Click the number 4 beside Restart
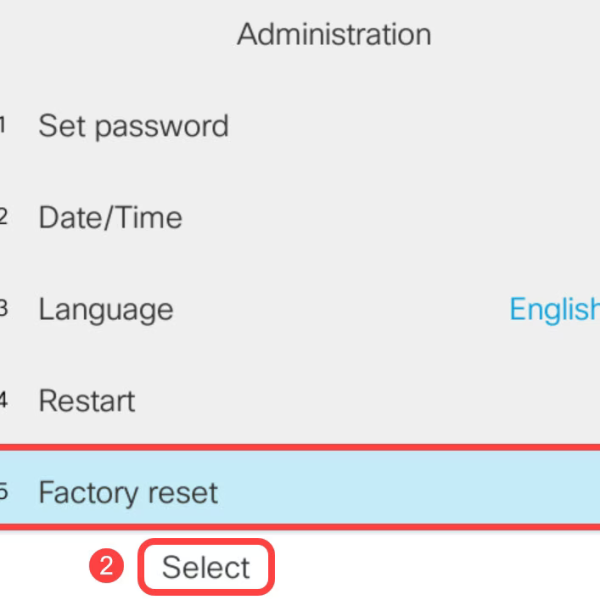Screen dimensions: 600x600 click(x=3, y=400)
